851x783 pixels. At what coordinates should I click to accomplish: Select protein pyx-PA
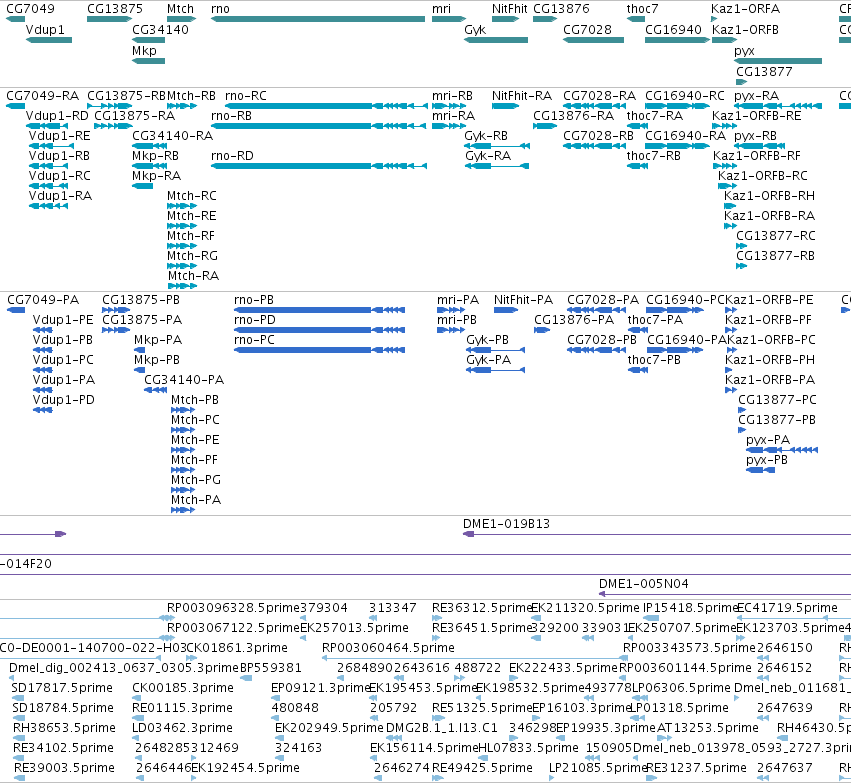tap(782, 450)
